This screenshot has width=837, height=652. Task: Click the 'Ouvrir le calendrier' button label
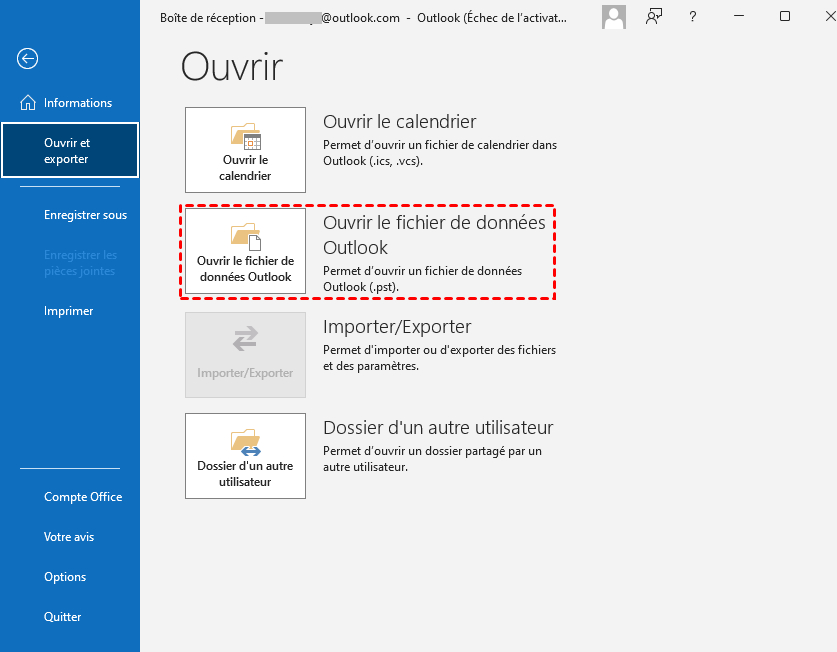tap(245, 168)
